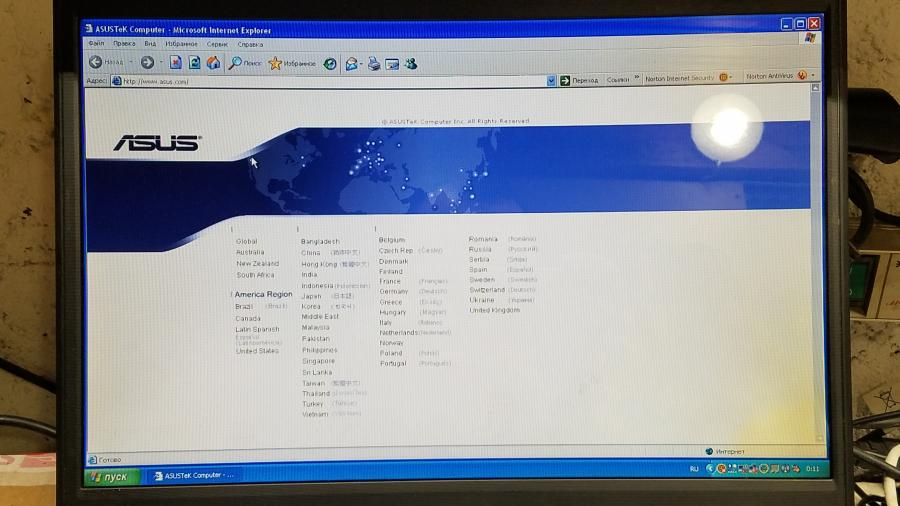This screenshot has height=506, width=900.
Task: Open the New Zealand link
Action: tap(257, 264)
